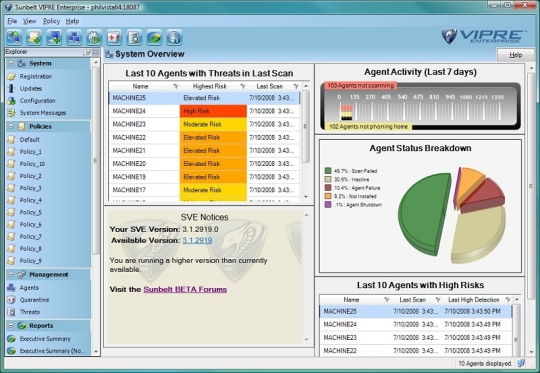The image size is (540, 373).
Task: Select Policy_2 in the policies list
Action: tap(30, 176)
